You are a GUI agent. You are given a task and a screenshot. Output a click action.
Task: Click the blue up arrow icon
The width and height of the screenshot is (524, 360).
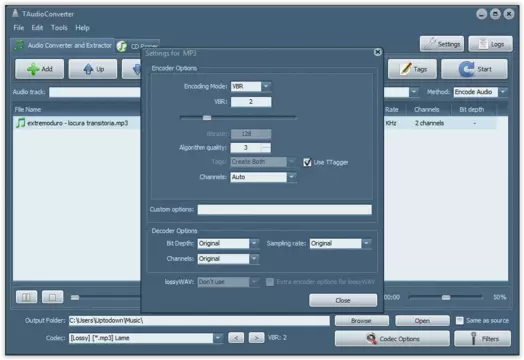[x=88, y=69]
